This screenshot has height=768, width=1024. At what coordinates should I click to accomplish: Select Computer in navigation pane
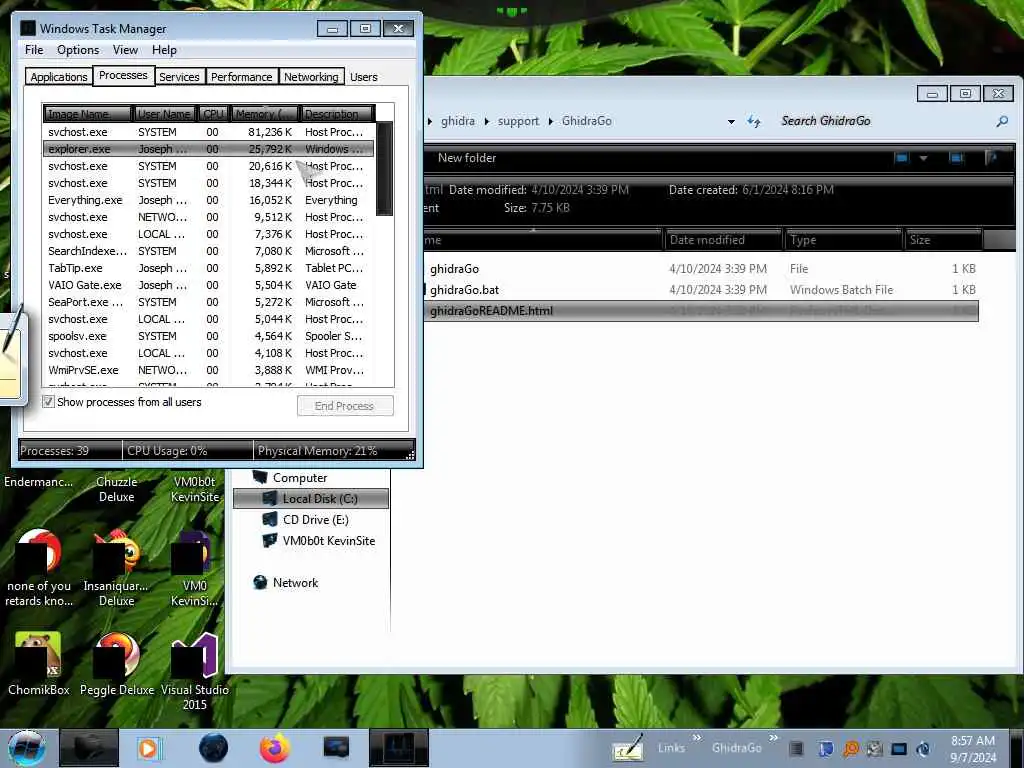point(290,477)
